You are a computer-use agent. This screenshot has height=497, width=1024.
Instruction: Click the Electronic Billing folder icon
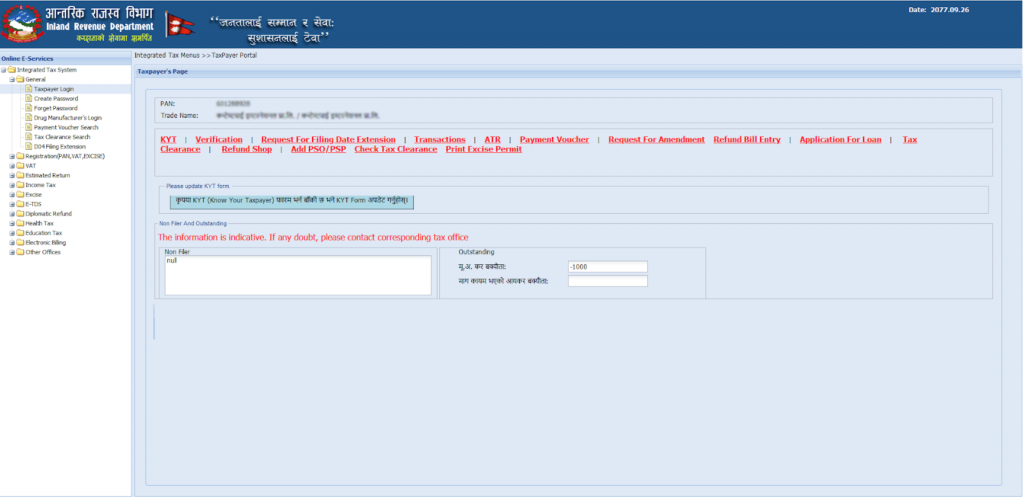click(20, 242)
